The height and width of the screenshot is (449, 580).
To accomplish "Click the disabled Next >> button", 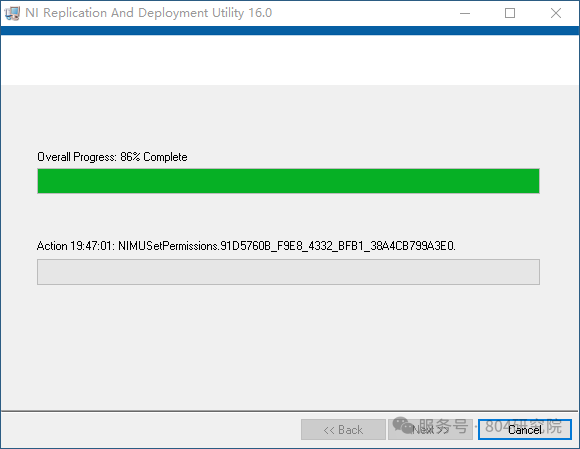I will pyautogui.click(x=430, y=429).
